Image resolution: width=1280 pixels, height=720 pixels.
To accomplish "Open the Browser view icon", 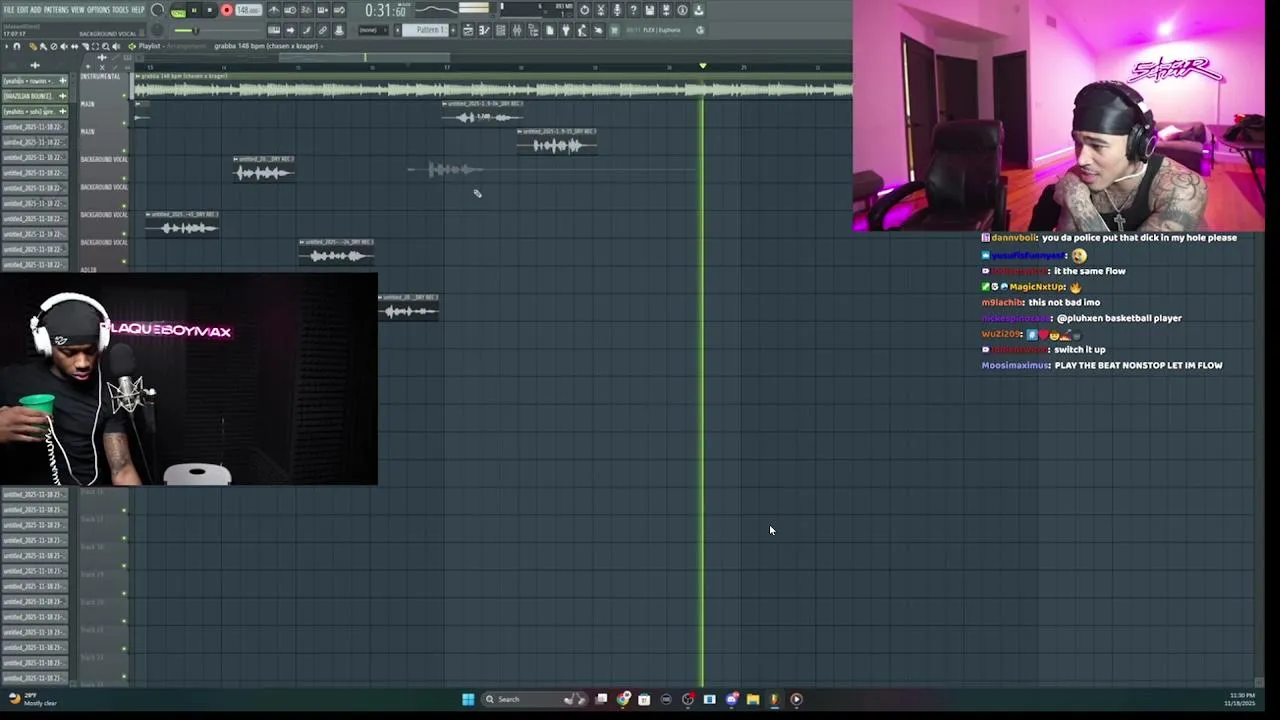I will [x=533, y=30].
